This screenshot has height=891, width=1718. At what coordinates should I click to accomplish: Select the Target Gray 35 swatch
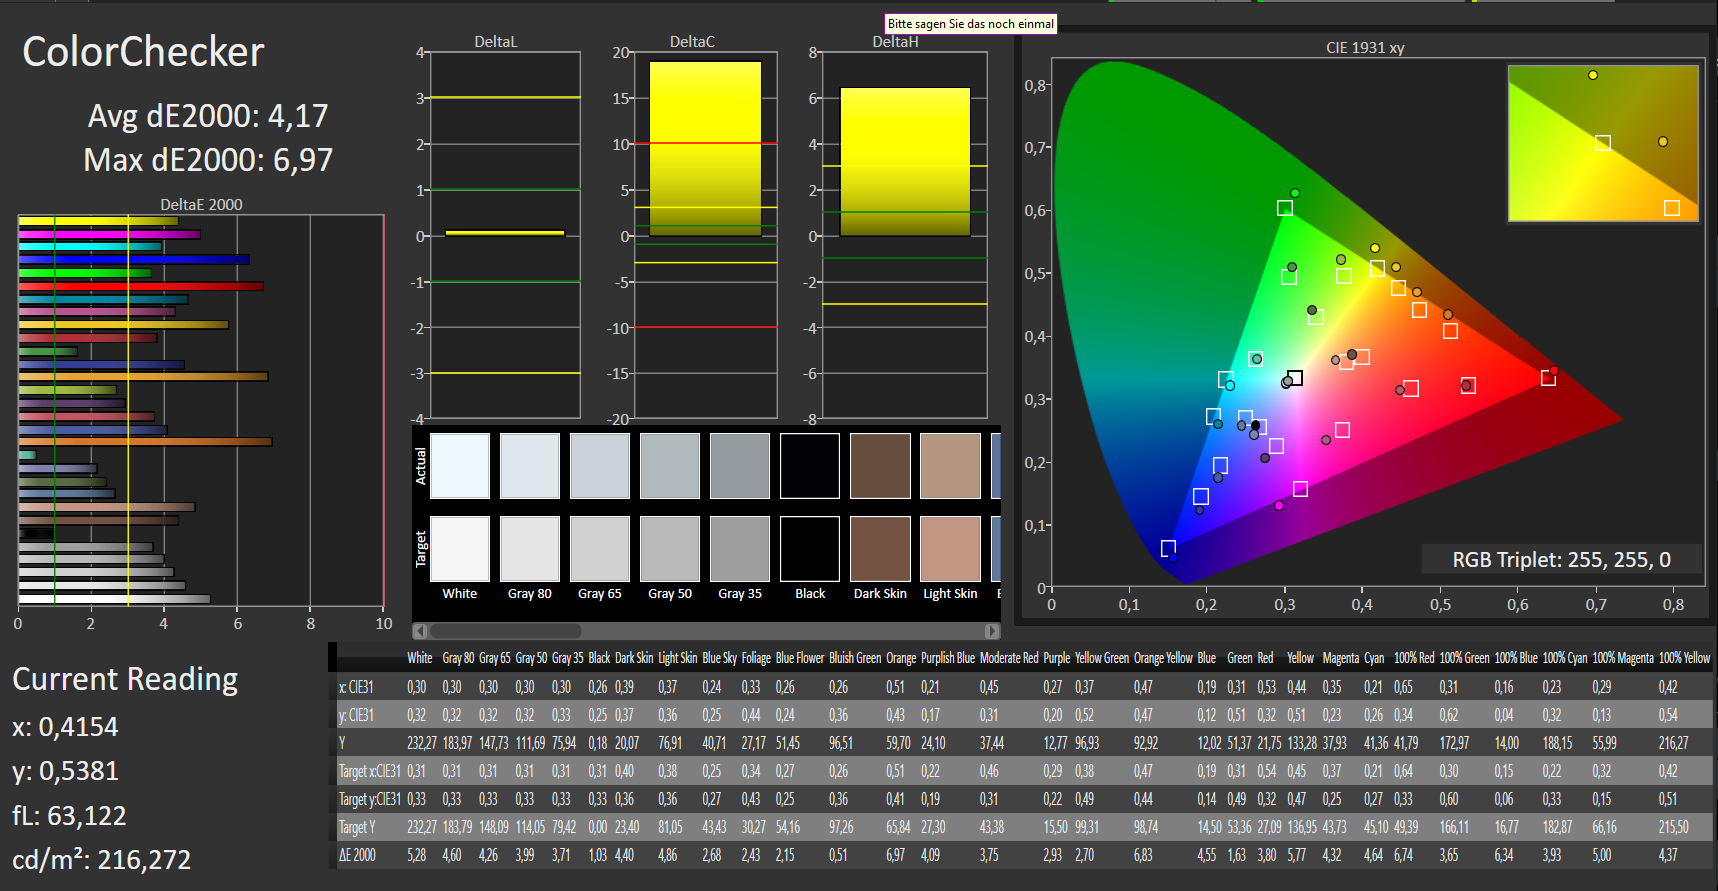[x=740, y=549]
